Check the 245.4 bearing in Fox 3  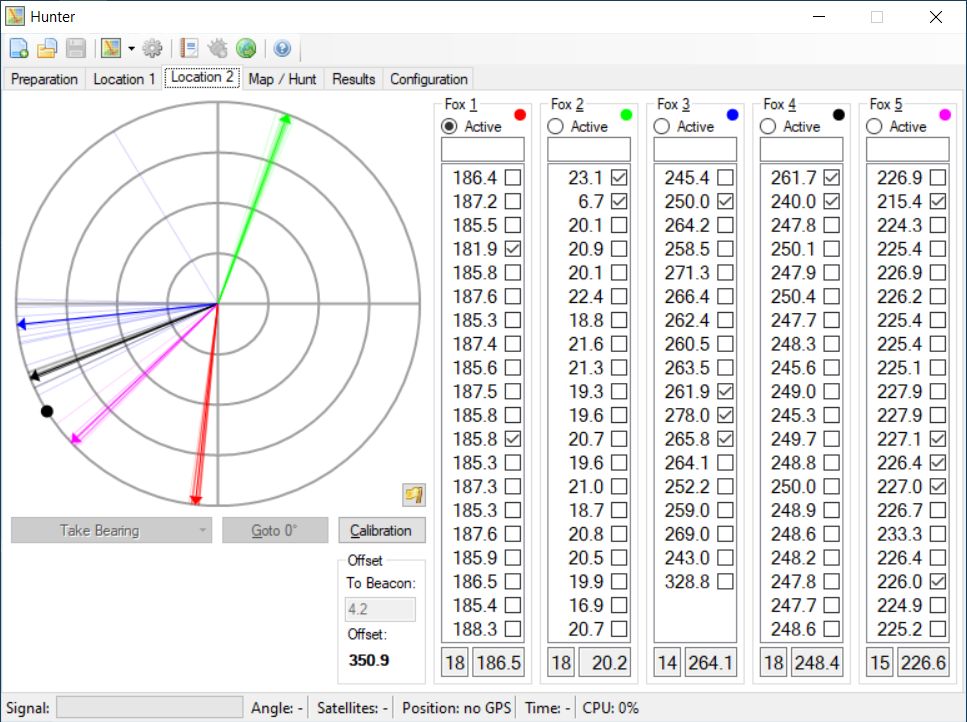[x=725, y=178]
